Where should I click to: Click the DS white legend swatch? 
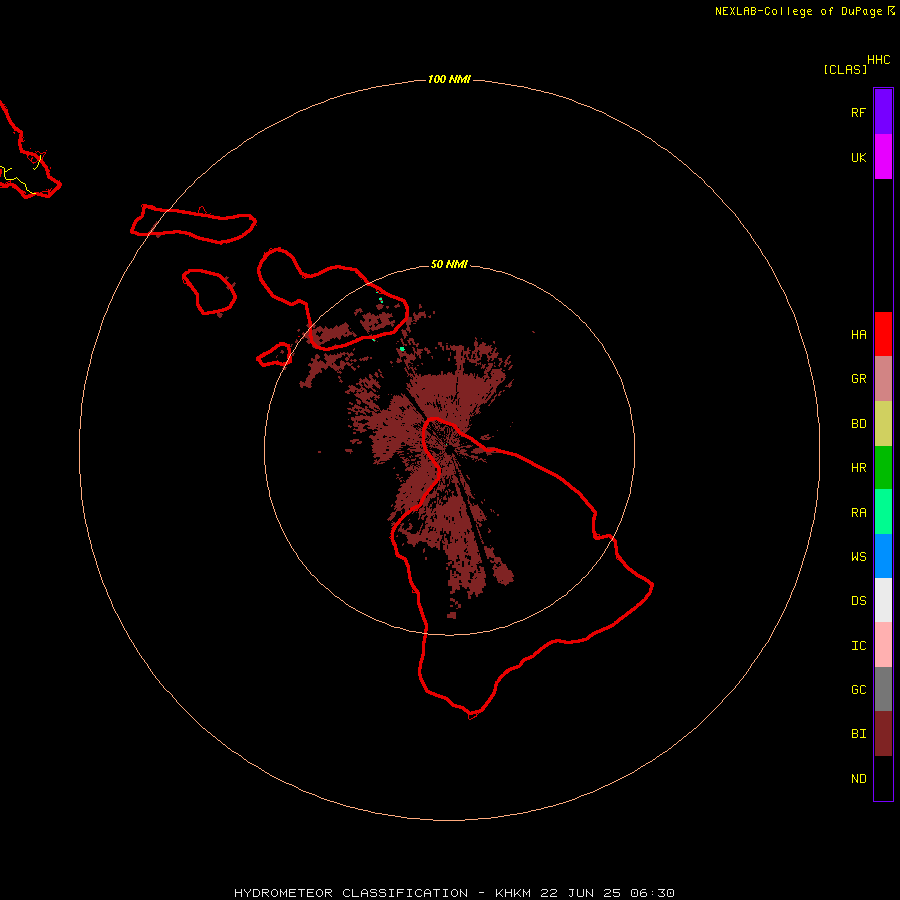883,600
